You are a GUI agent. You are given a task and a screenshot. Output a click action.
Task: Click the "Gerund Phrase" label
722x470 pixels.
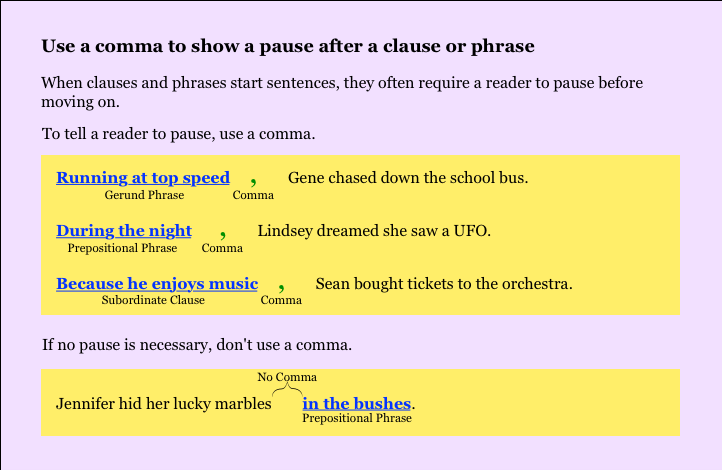144,195
